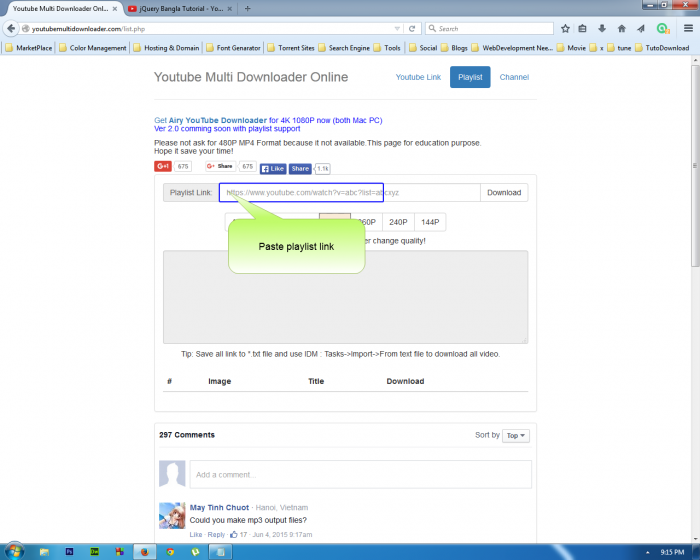The height and width of the screenshot is (560, 700).
Task: Bookmark this page with the star icon
Action: click(565, 29)
